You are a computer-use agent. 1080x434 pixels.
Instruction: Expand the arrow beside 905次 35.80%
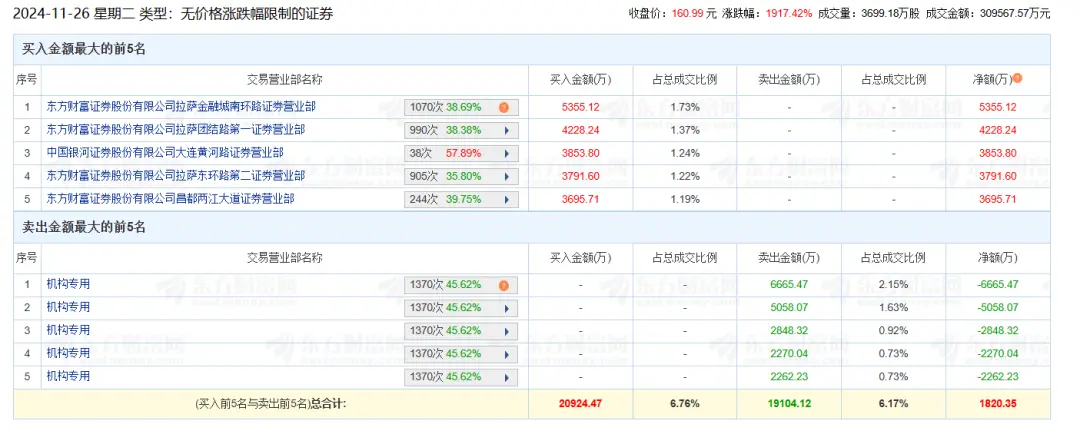coord(506,176)
